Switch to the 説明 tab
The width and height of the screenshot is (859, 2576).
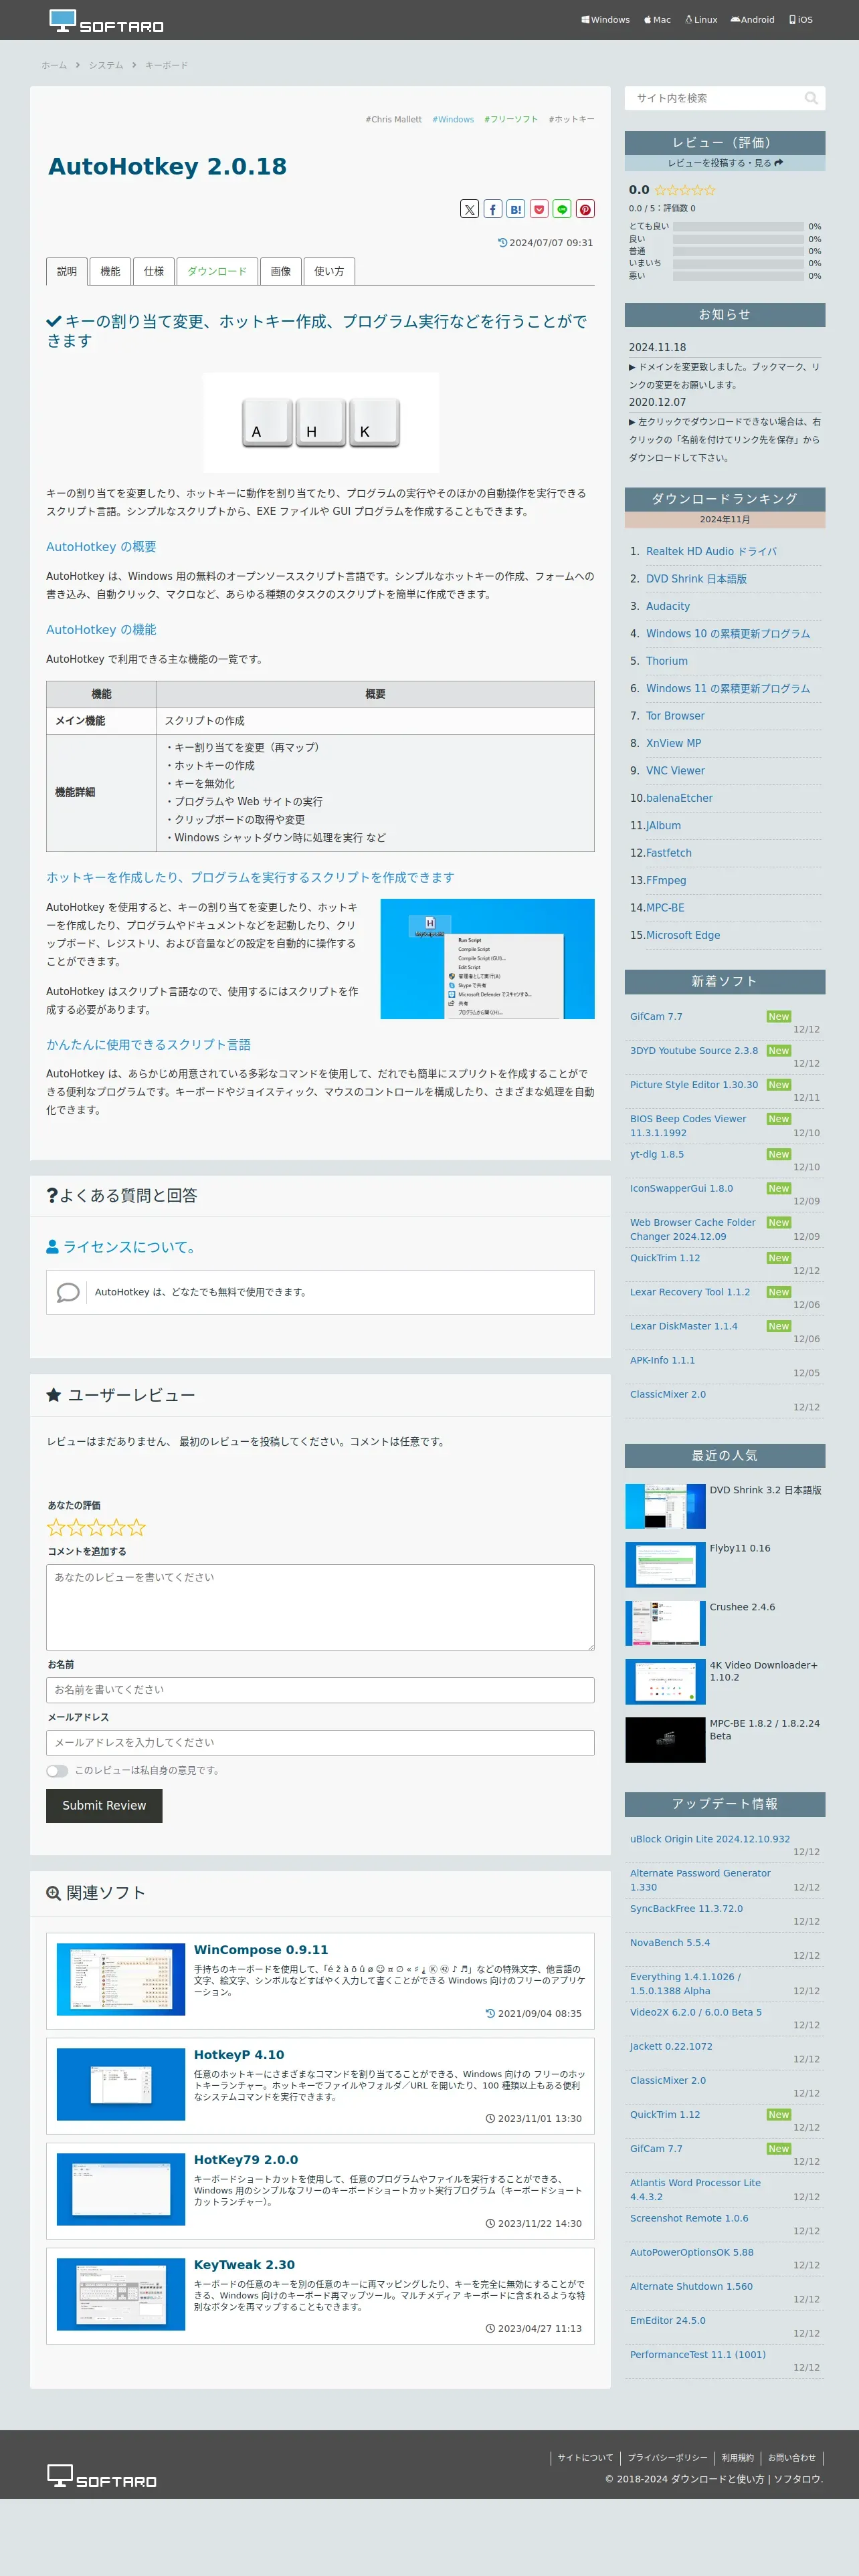tap(67, 271)
